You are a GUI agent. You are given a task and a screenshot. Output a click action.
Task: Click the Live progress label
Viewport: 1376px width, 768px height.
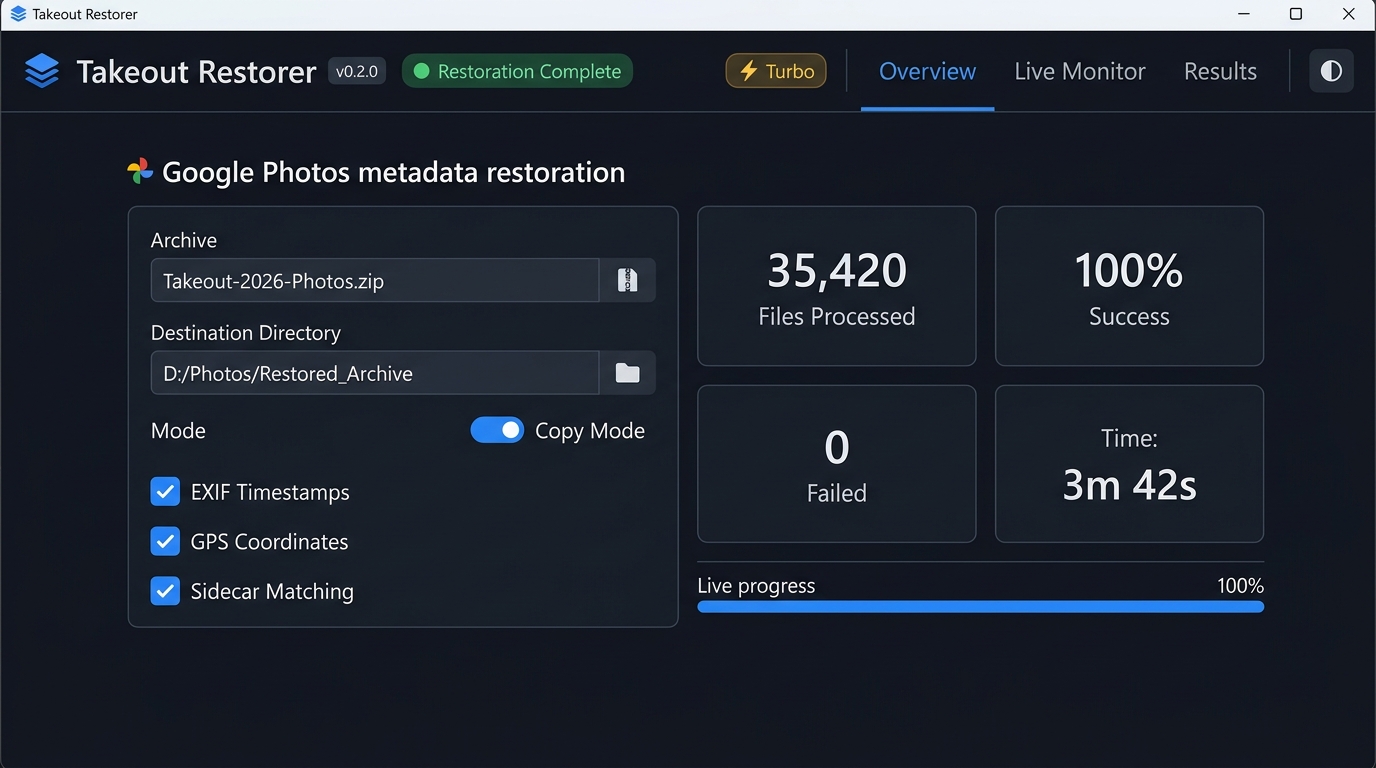756,586
